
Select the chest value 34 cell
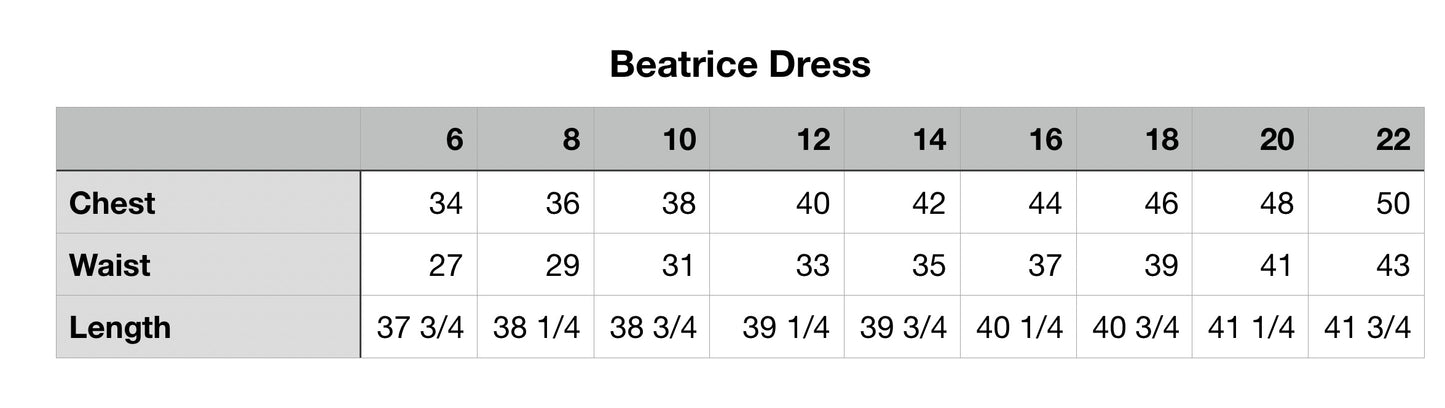pos(446,203)
